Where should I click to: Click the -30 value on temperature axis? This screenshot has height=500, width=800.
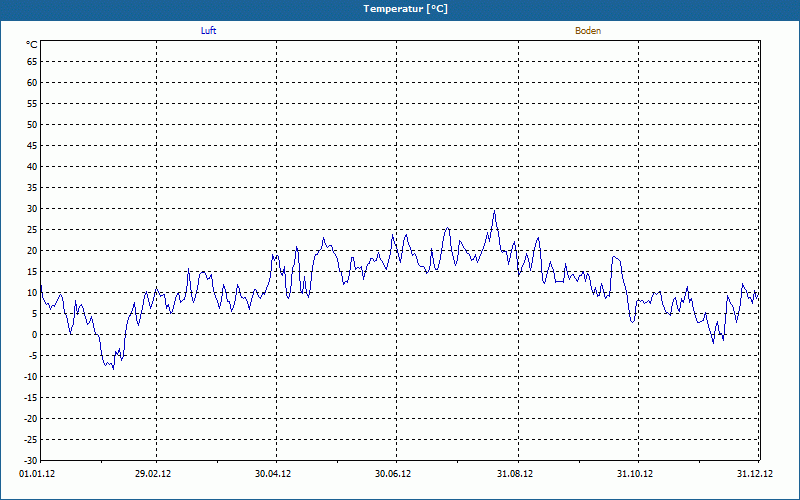[x=31, y=461]
